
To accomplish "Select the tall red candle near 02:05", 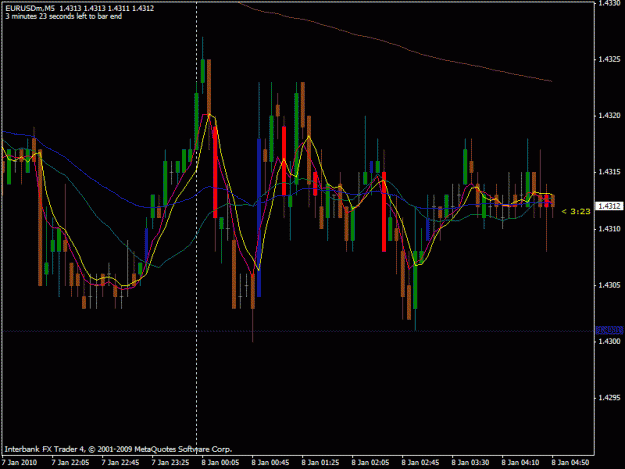I will click(384, 212).
